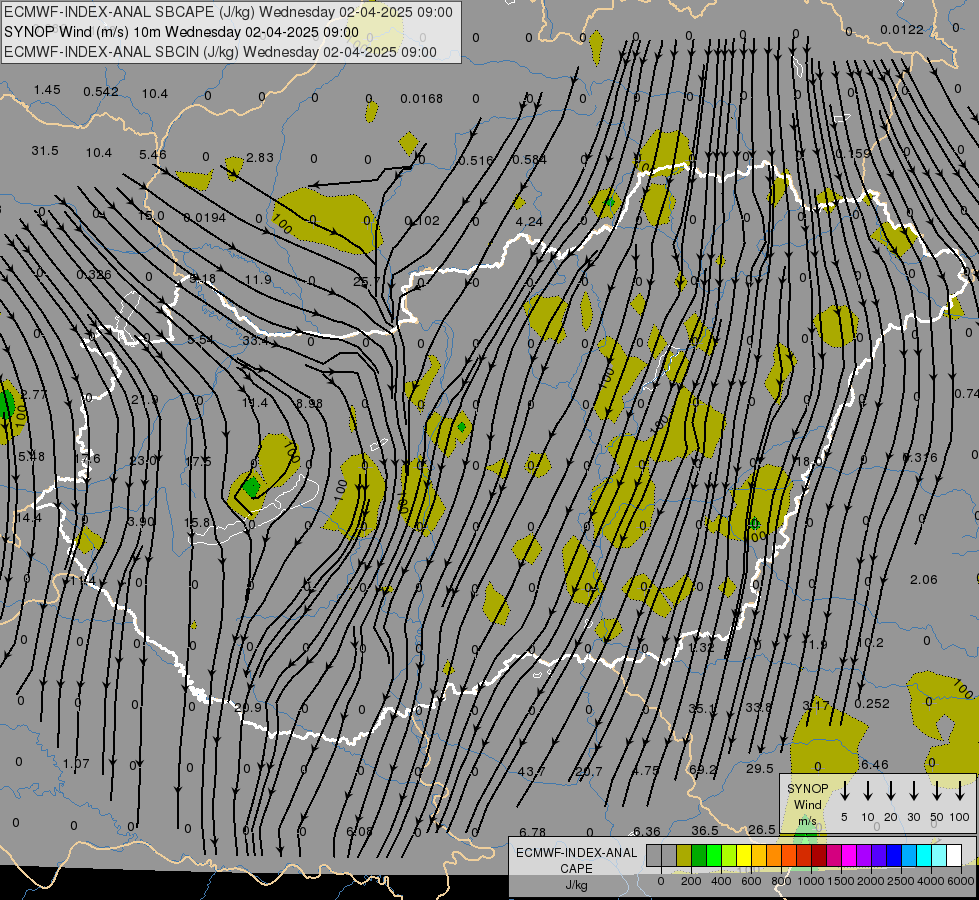This screenshot has height=900, width=979.
Task: Click the 5 m/s wind arrow in legend
Action: point(844,791)
